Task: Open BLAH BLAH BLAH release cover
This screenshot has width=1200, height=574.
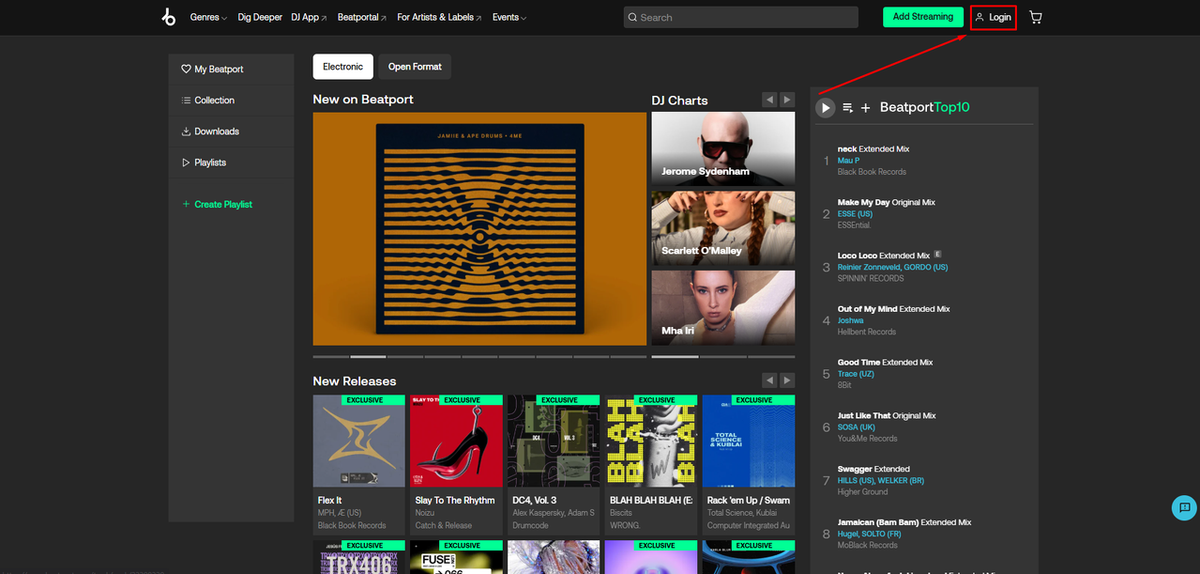Action: point(651,441)
